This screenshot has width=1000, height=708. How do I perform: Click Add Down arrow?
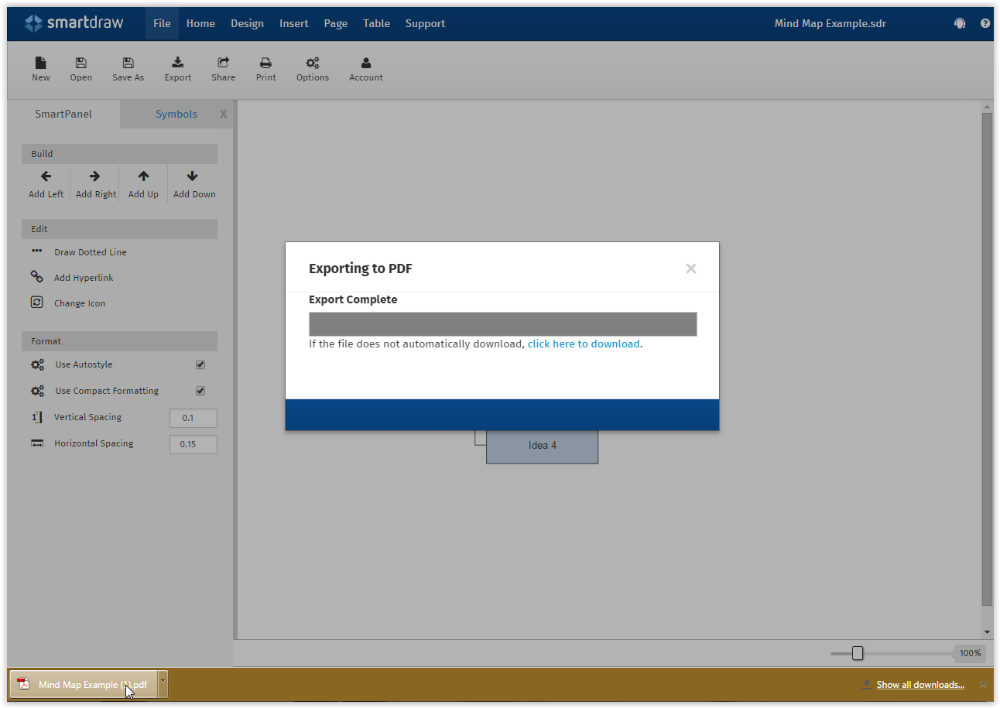click(x=192, y=176)
